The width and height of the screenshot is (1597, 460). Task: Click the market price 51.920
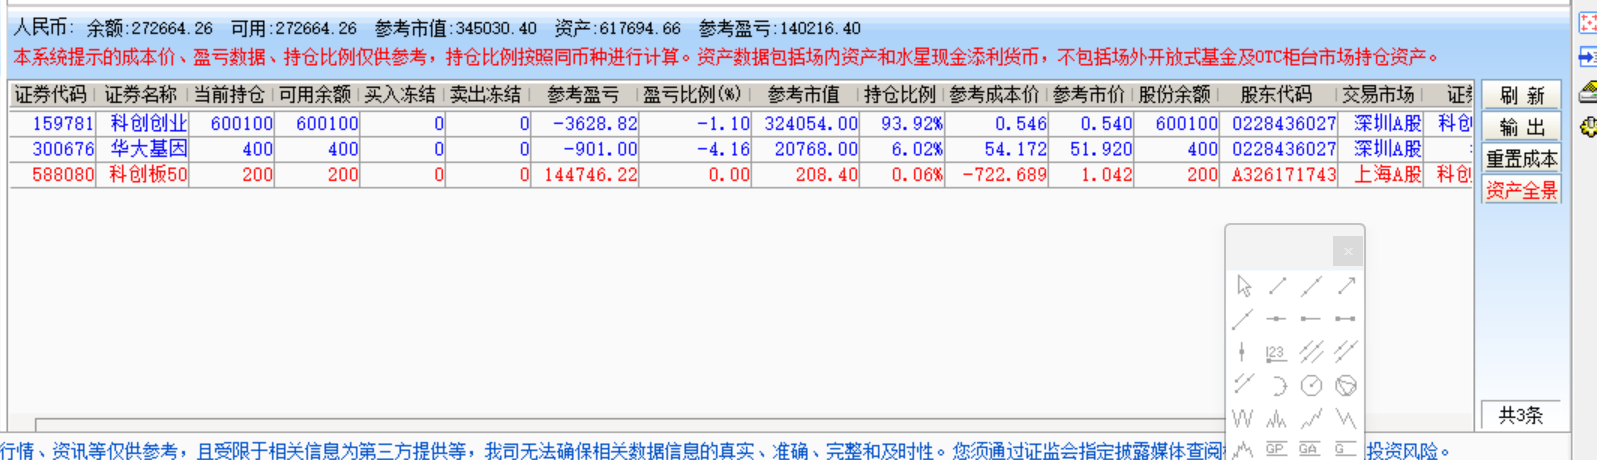coord(1101,148)
